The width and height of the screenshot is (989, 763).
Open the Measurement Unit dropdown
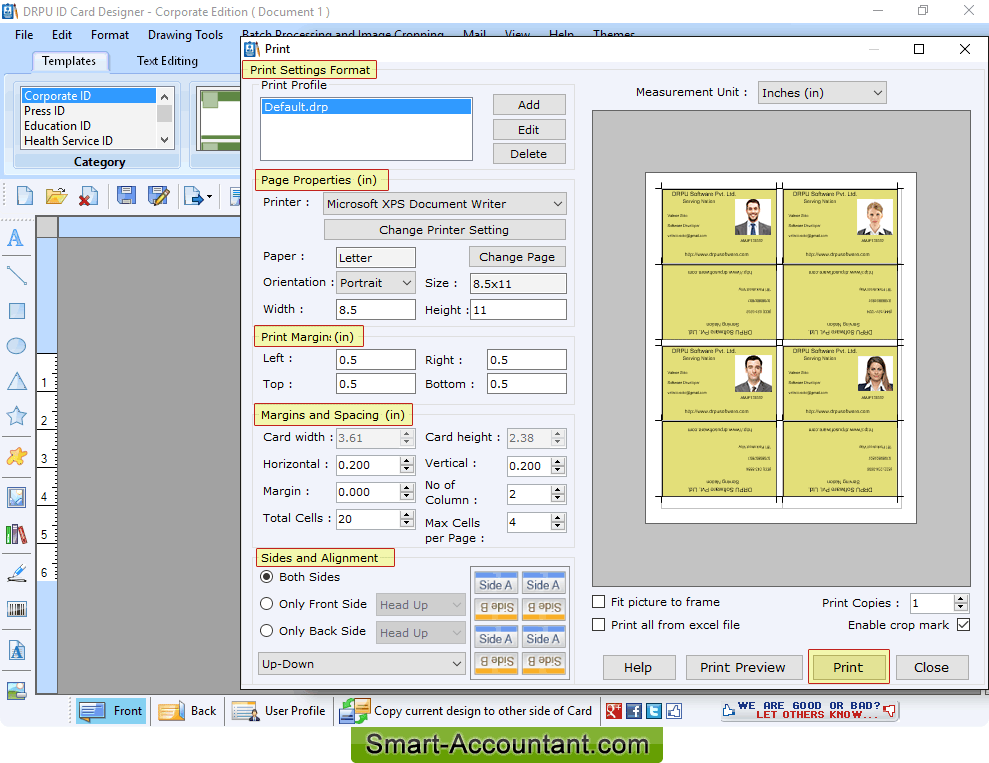coord(822,93)
